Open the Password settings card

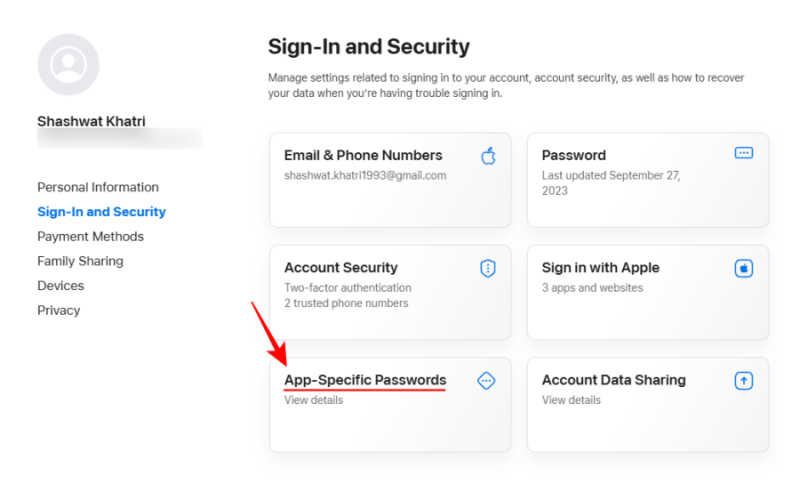[x=647, y=180]
